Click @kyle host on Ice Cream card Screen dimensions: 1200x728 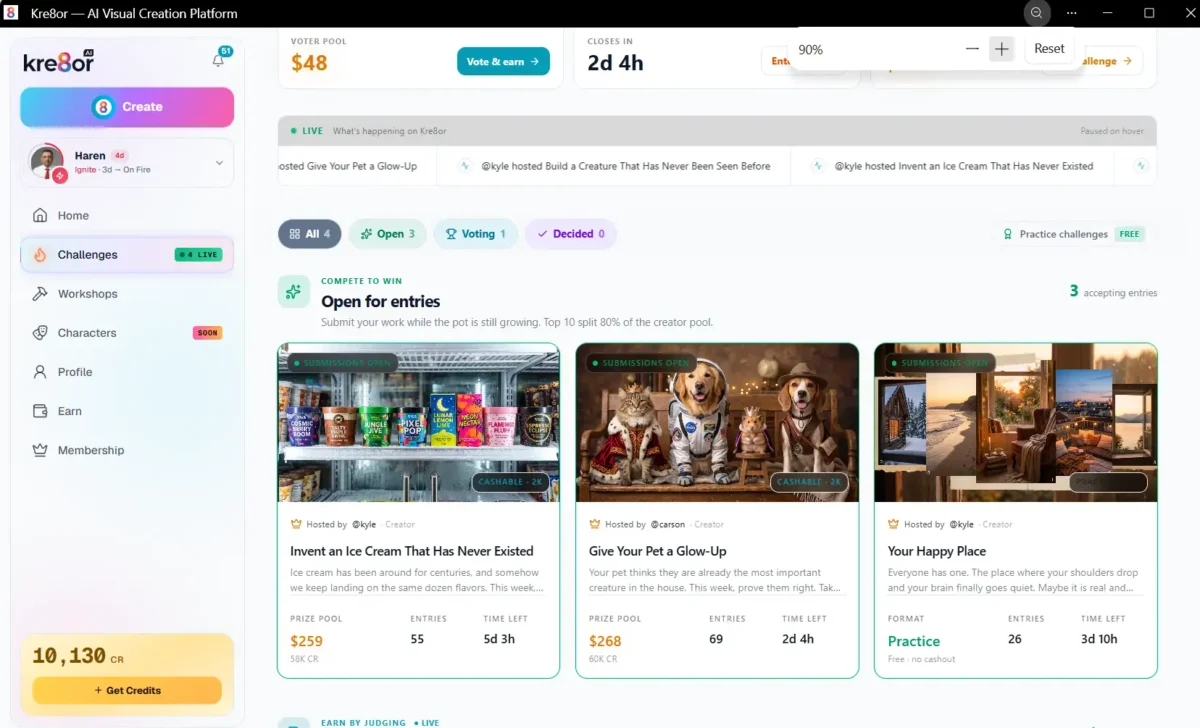click(x=364, y=524)
